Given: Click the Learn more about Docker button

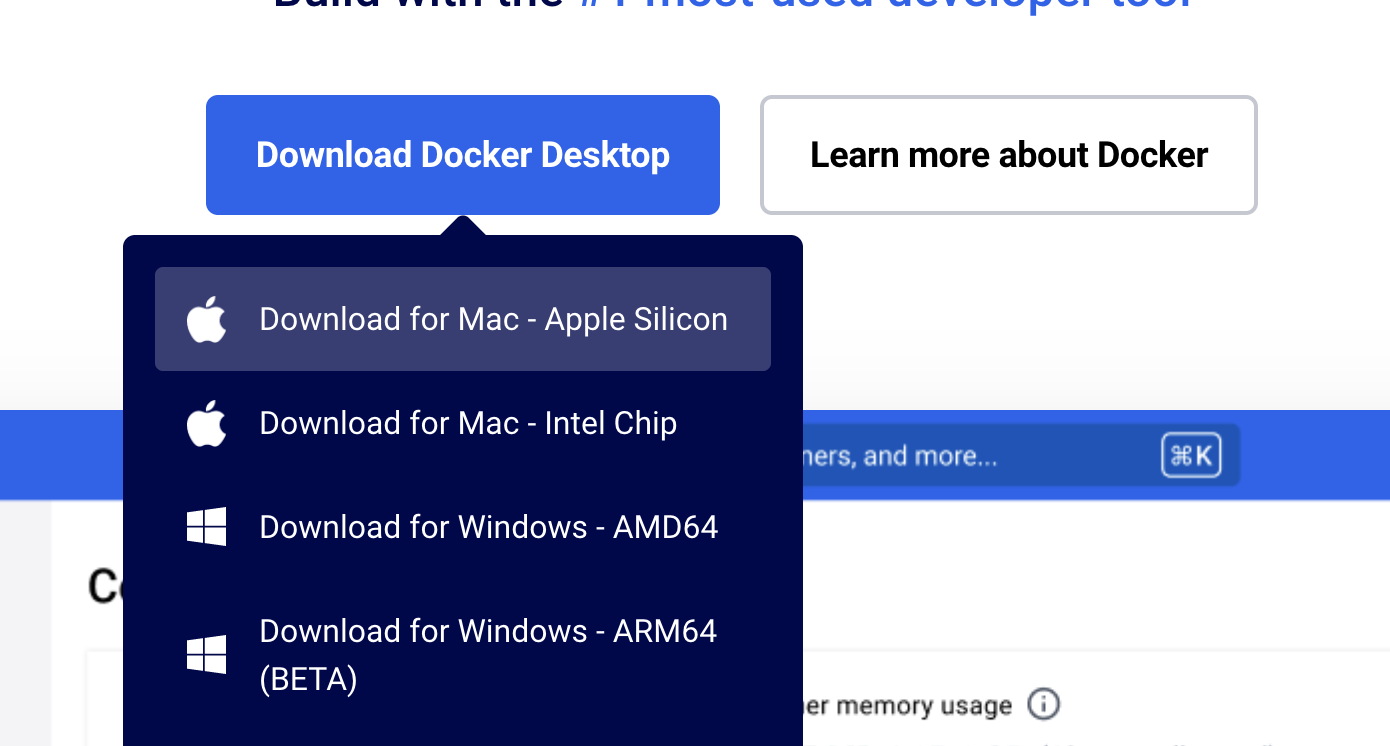Looking at the screenshot, I should [x=1009, y=155].
